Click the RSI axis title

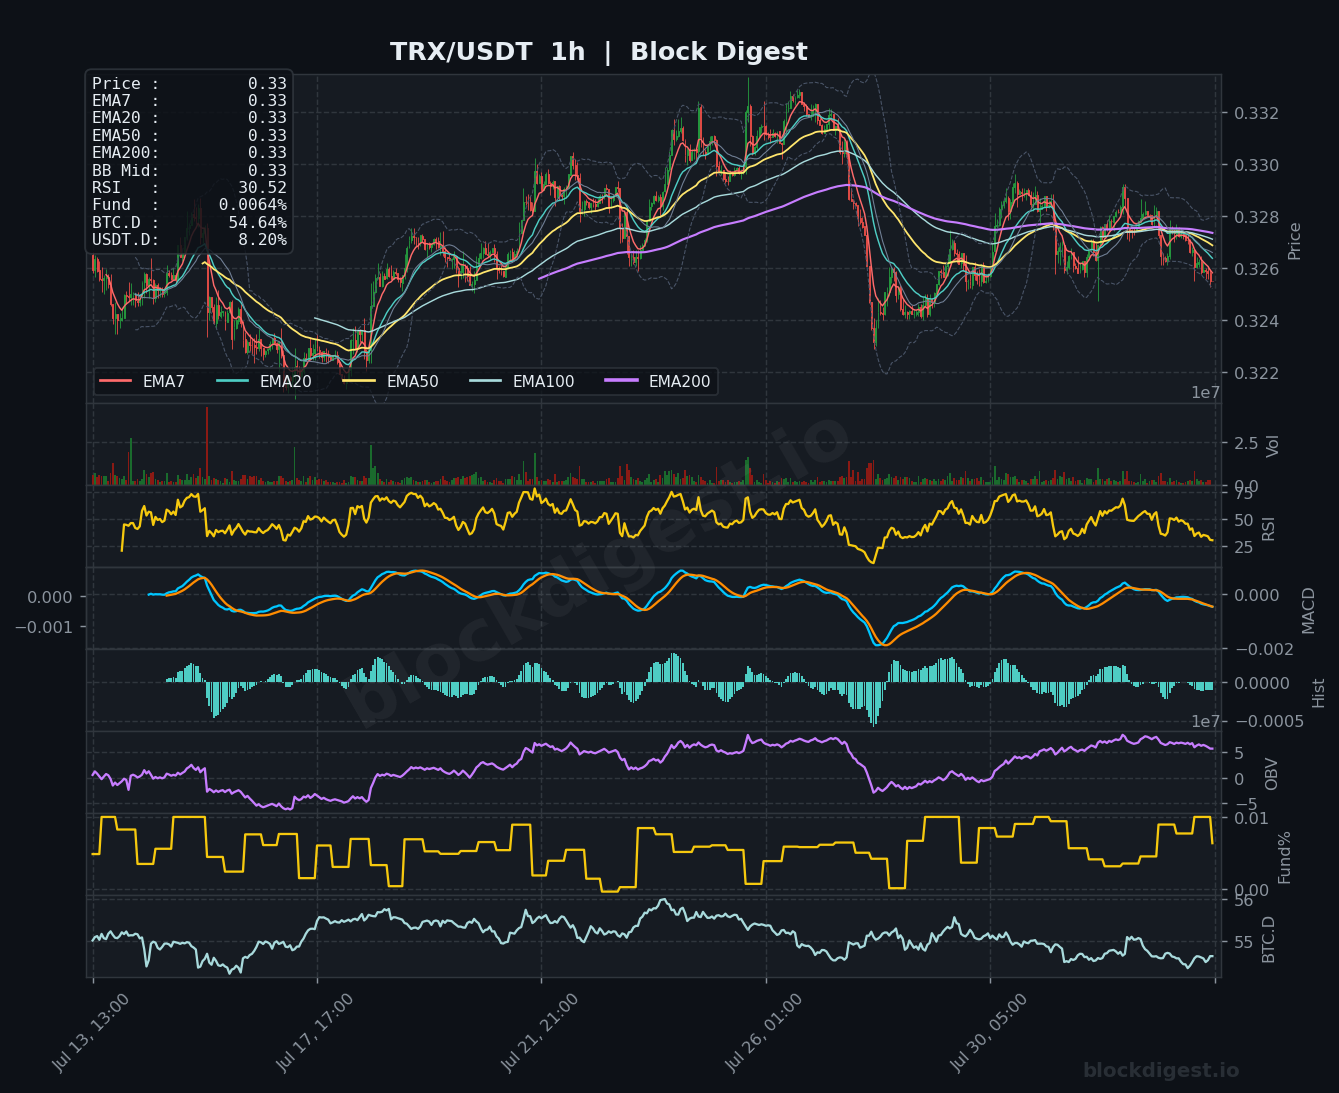tap(1269, 528)
